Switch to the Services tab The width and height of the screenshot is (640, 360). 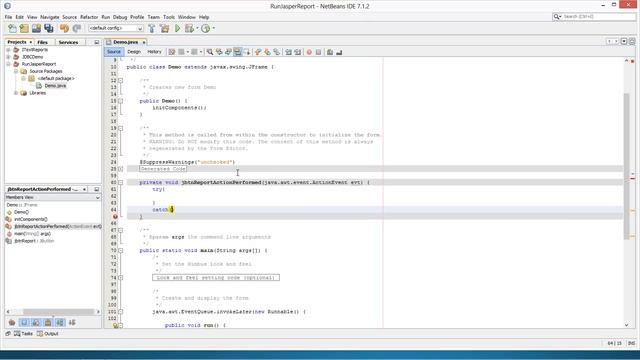point(68,42)
